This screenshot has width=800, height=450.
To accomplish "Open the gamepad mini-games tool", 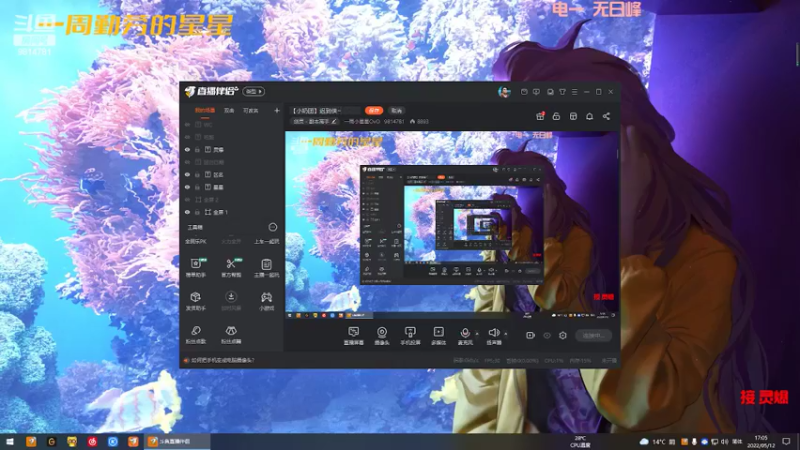I will pos(266,301).
